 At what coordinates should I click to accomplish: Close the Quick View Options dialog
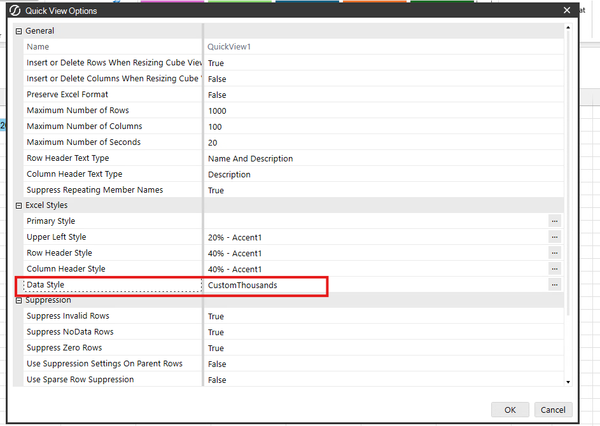pos(567,10)
